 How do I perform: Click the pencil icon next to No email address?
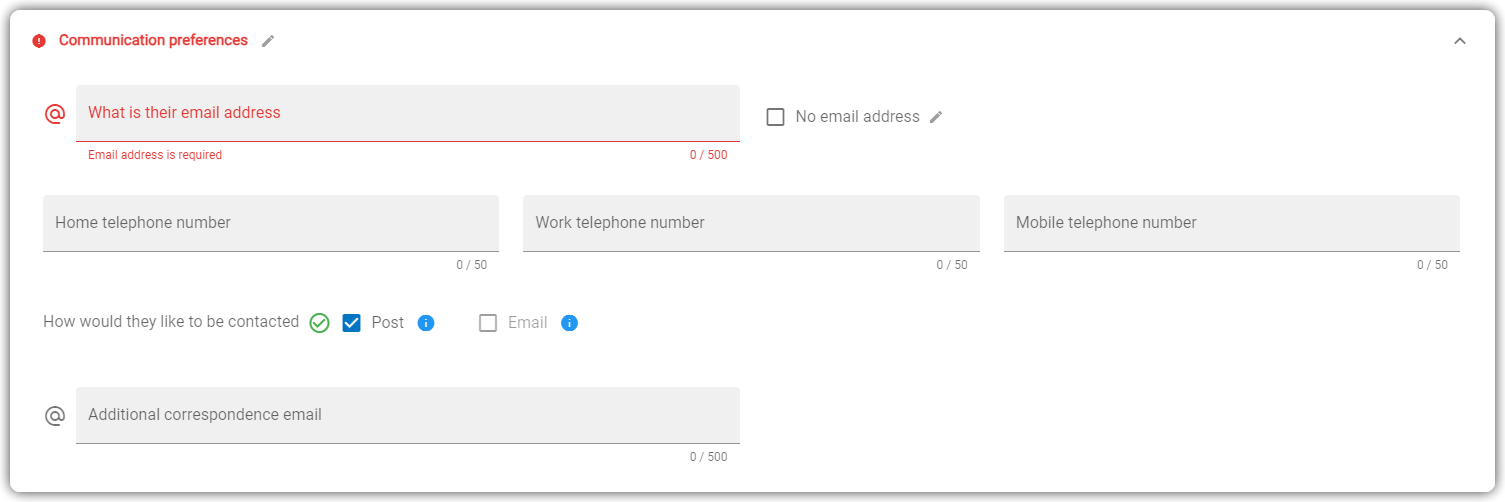click(x=936, y=117)
